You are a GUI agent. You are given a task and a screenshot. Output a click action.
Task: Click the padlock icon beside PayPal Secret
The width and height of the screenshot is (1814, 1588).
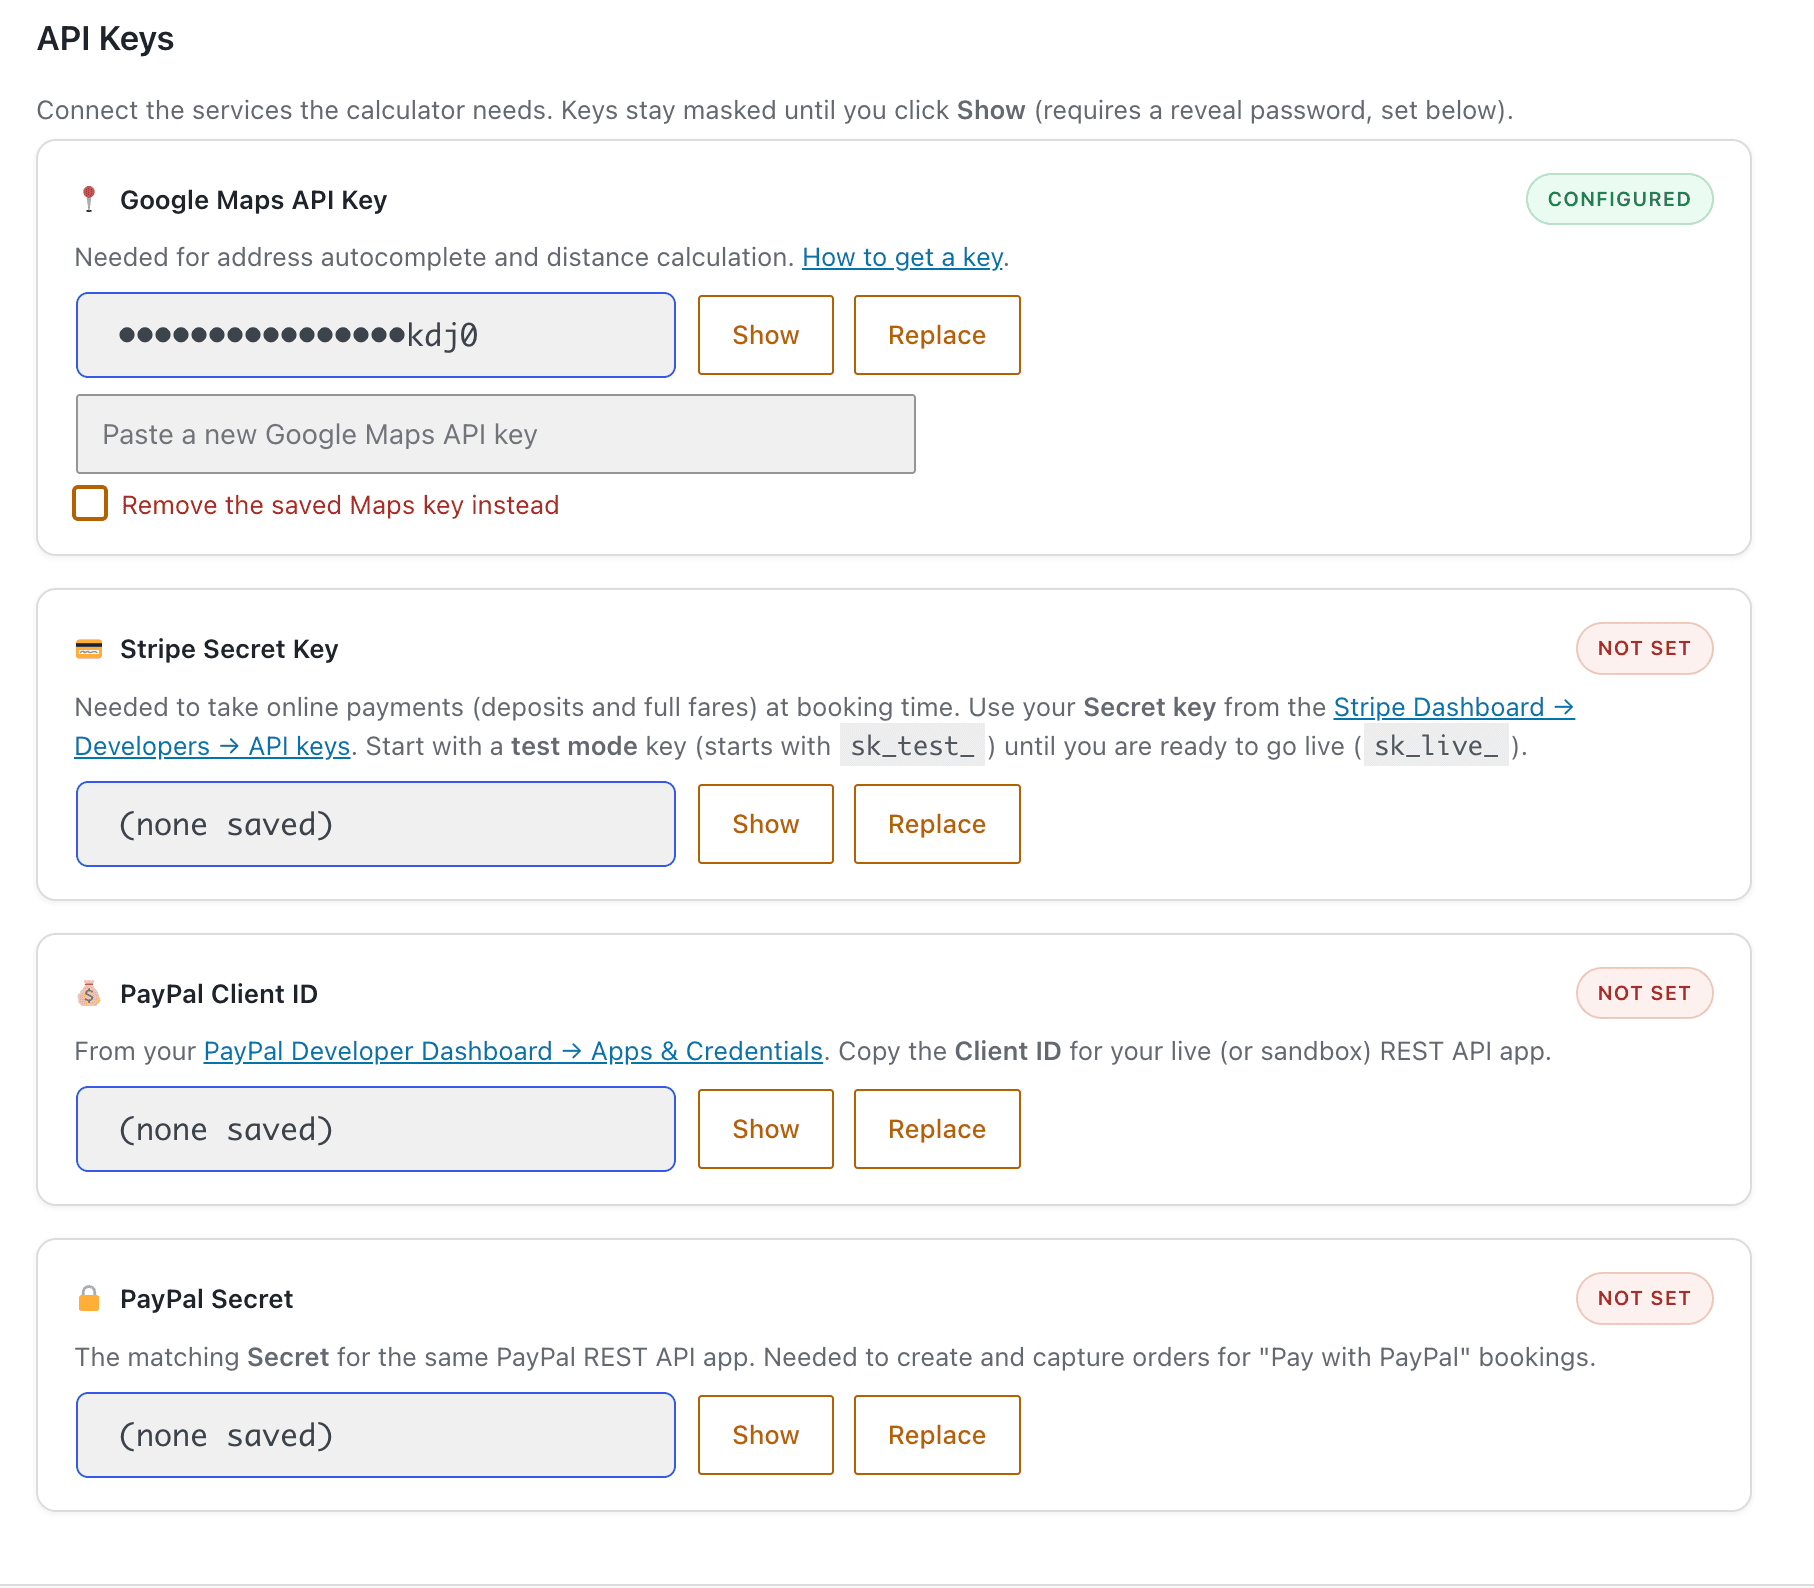click(89, 1298)
